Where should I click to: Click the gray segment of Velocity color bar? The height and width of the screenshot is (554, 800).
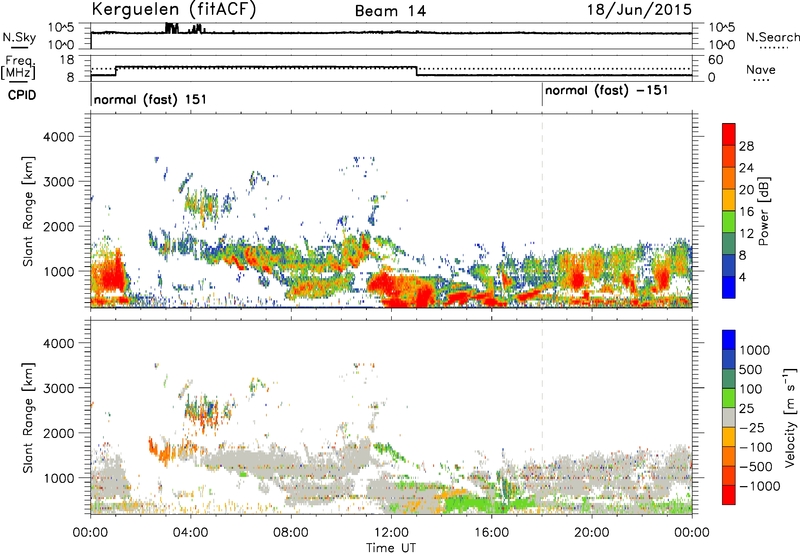coord(729,417)
